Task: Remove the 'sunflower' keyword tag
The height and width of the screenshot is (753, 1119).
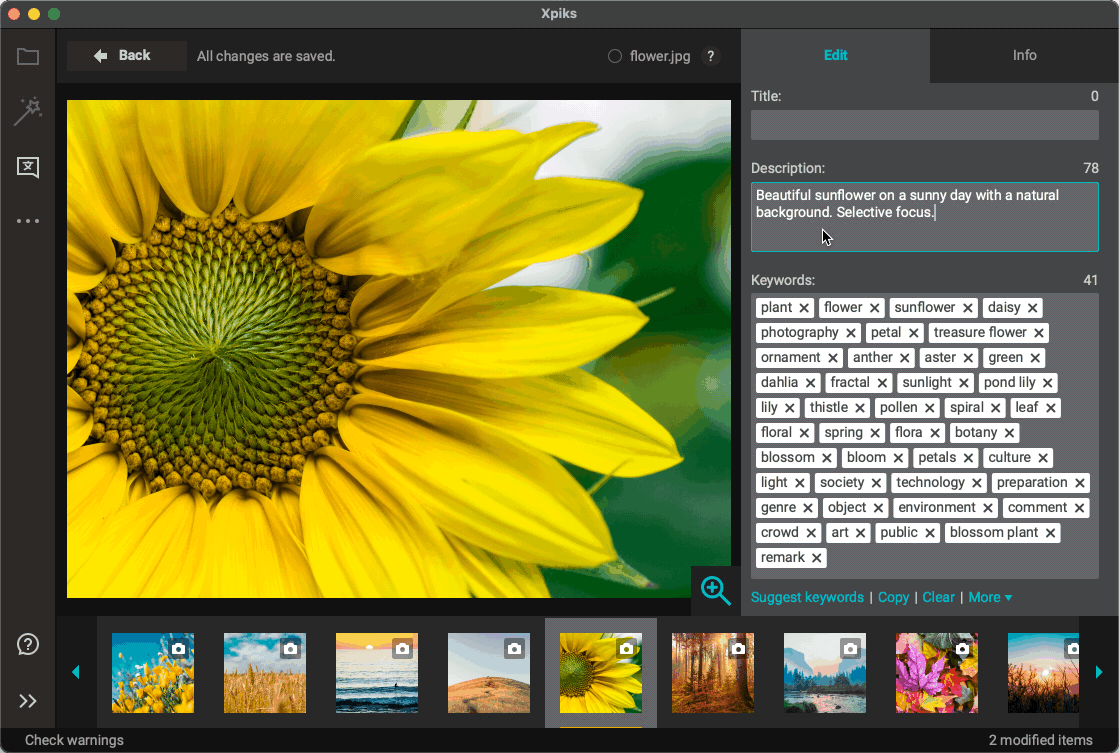Action: coord(968,308)
